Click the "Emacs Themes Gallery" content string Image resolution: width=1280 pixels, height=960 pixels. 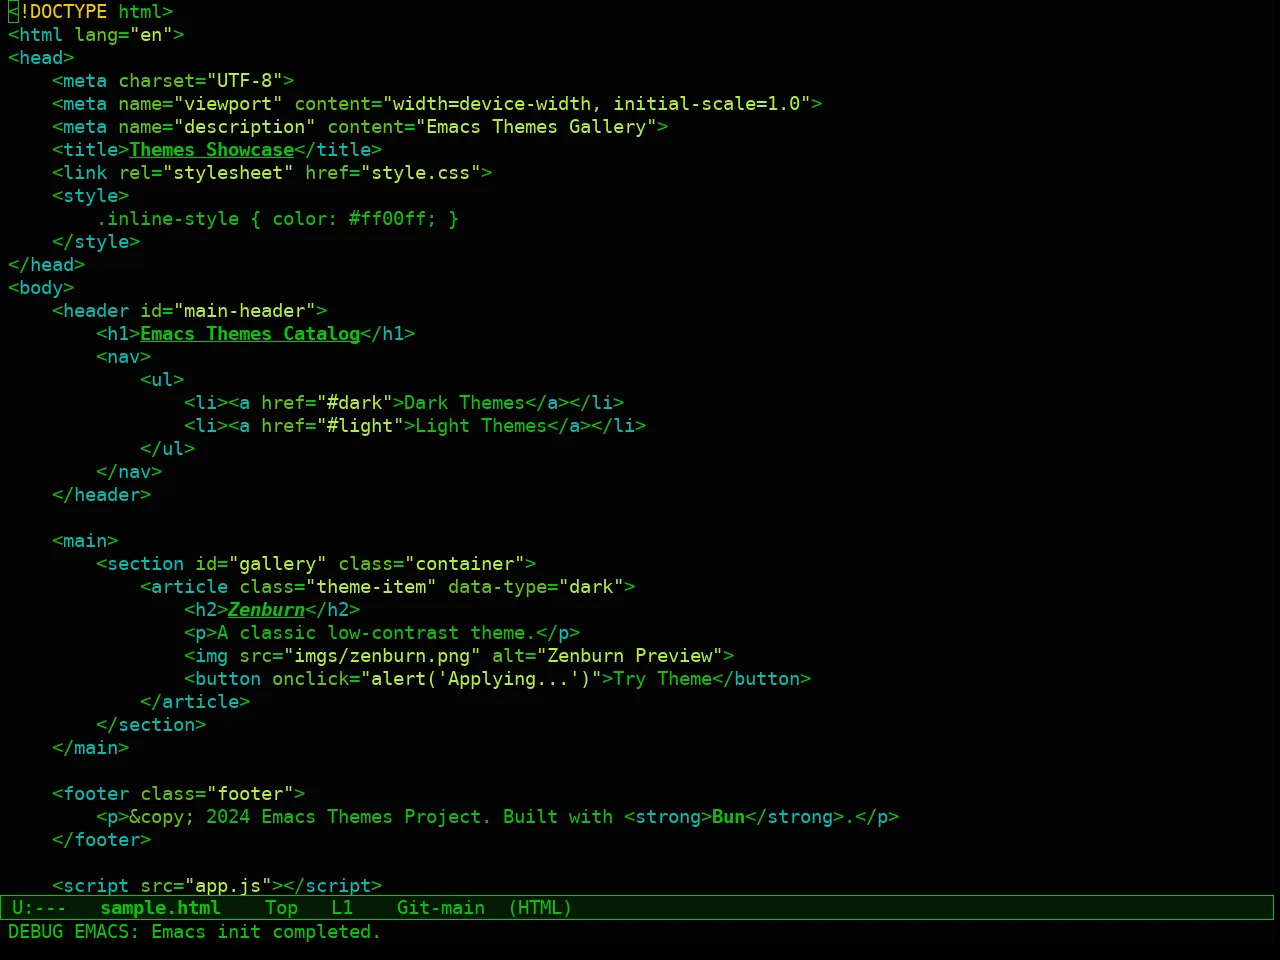click(x=537, y=127)
